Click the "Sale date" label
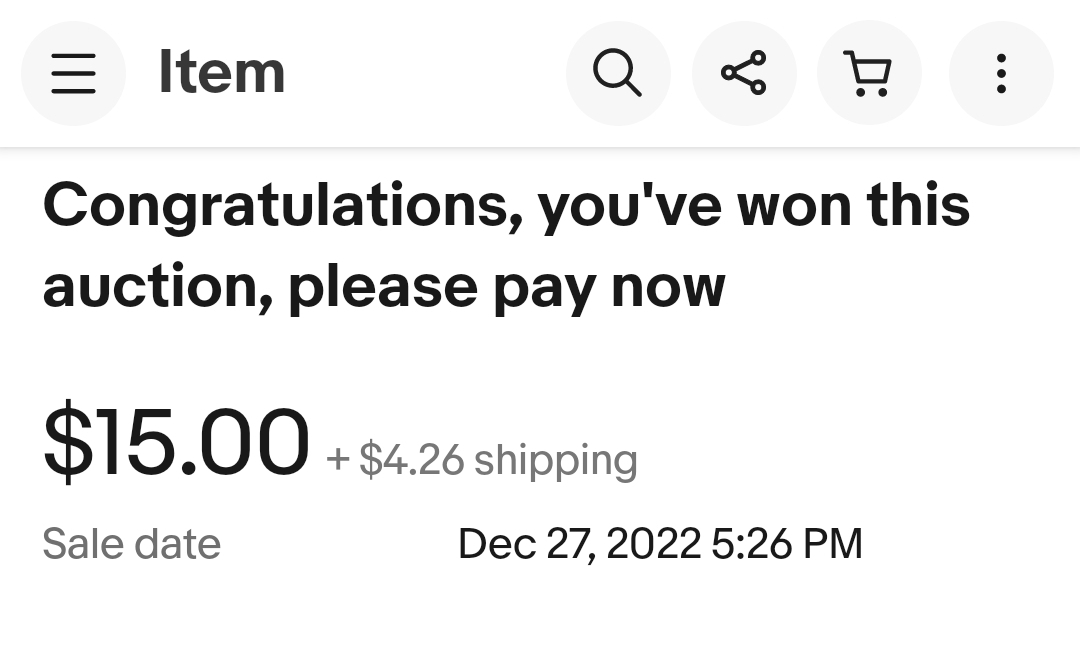Image resolution: width=1080 pixels, height=665 pixels. [x=132, y=544]
